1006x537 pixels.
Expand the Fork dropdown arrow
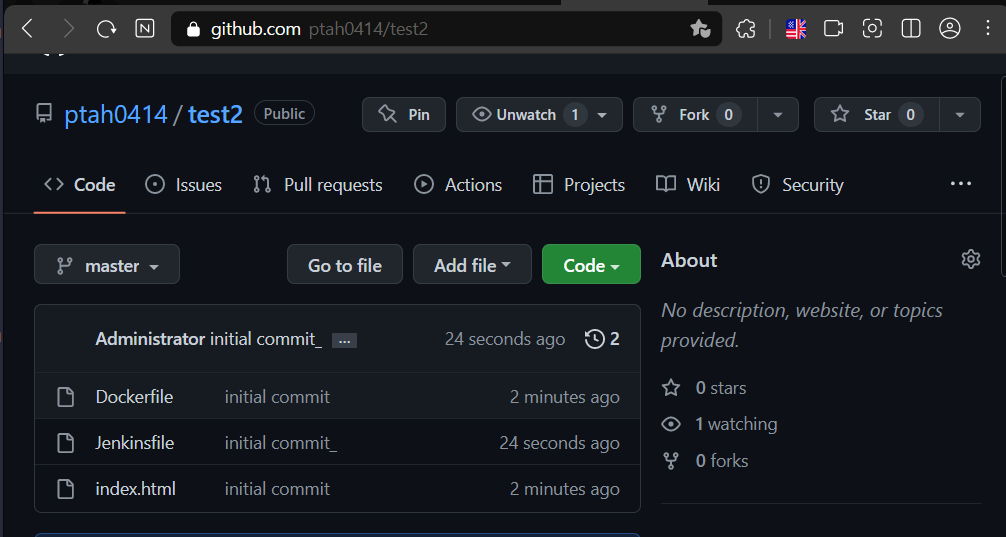(778, 115)
